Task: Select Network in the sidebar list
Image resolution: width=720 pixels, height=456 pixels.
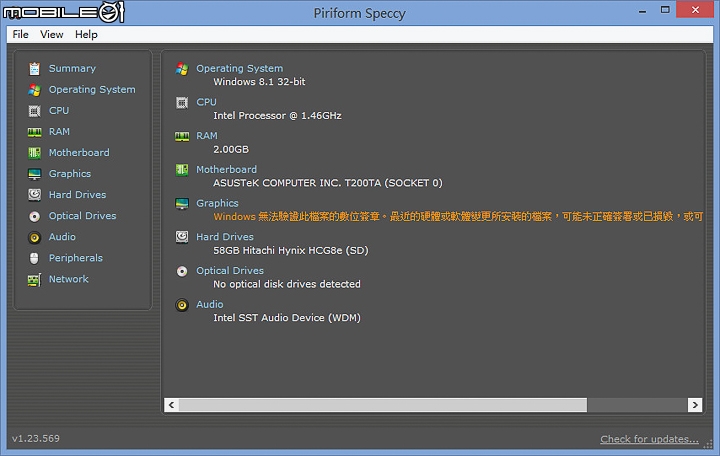Action: (69, 279)
